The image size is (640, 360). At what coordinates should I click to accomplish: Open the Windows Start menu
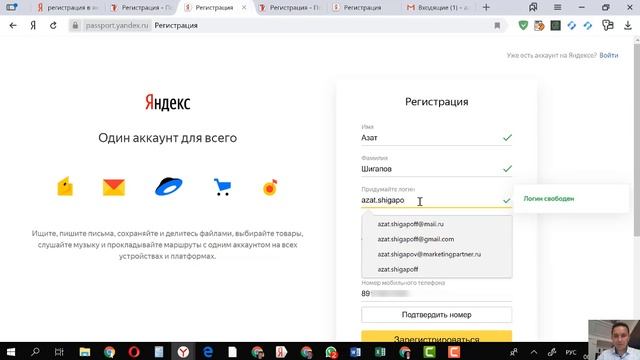11,351
